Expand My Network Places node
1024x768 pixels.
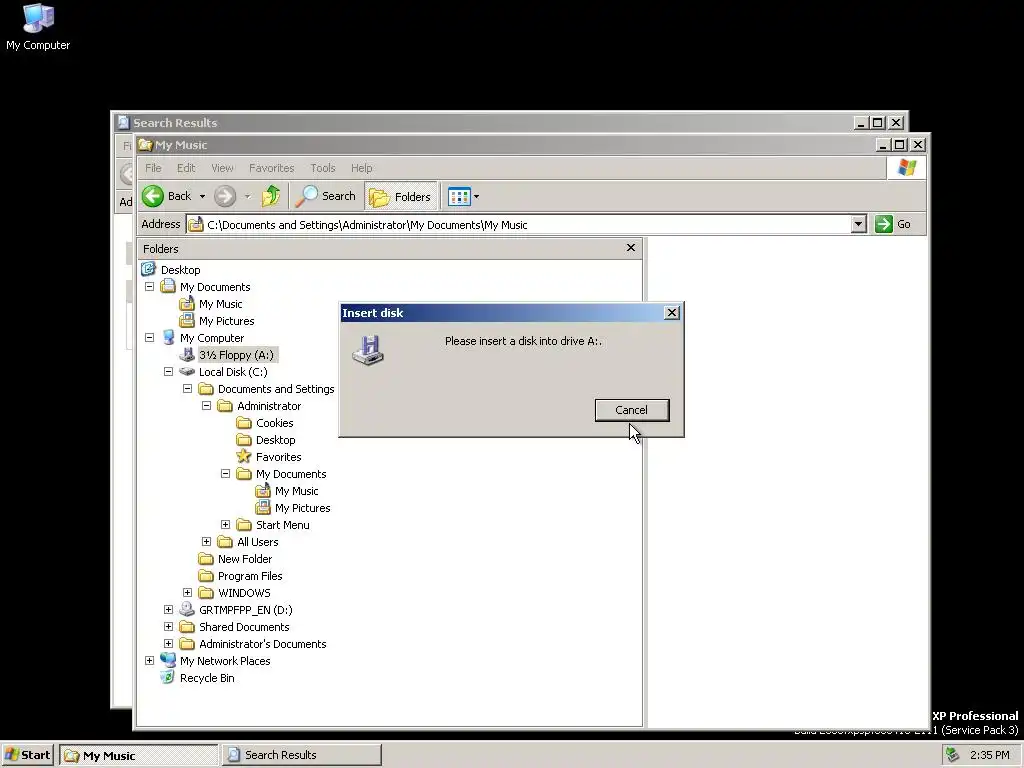pos(150,660)
